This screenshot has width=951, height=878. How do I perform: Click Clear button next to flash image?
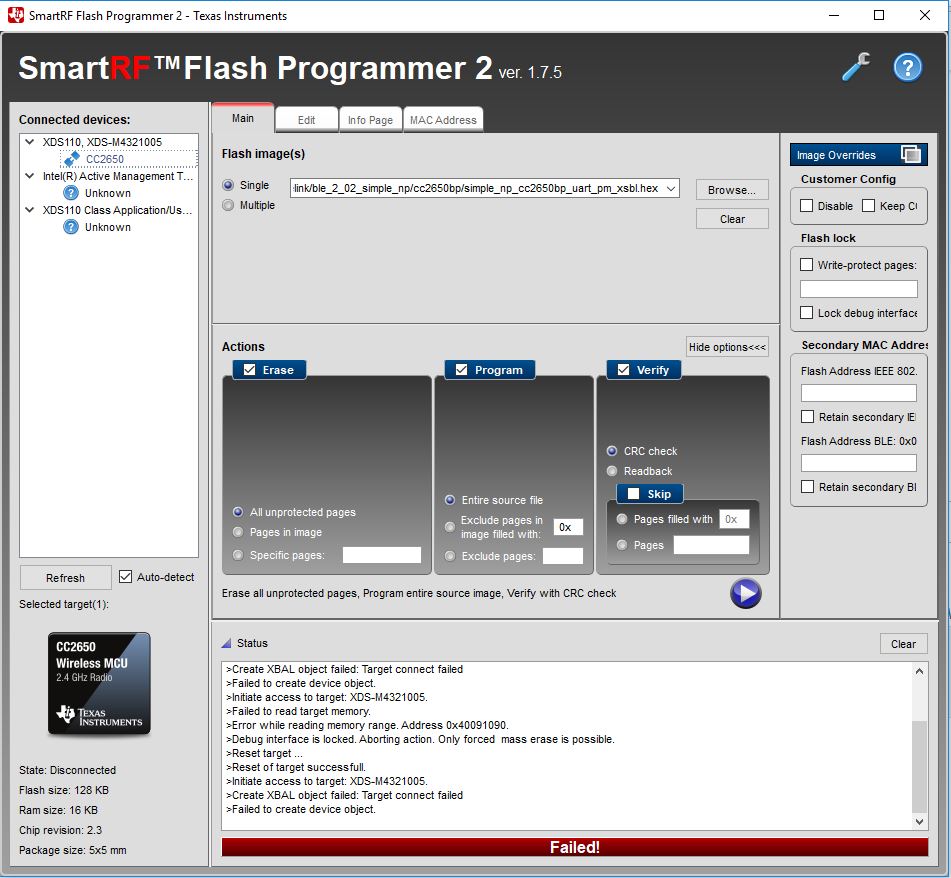pos(732,219)
